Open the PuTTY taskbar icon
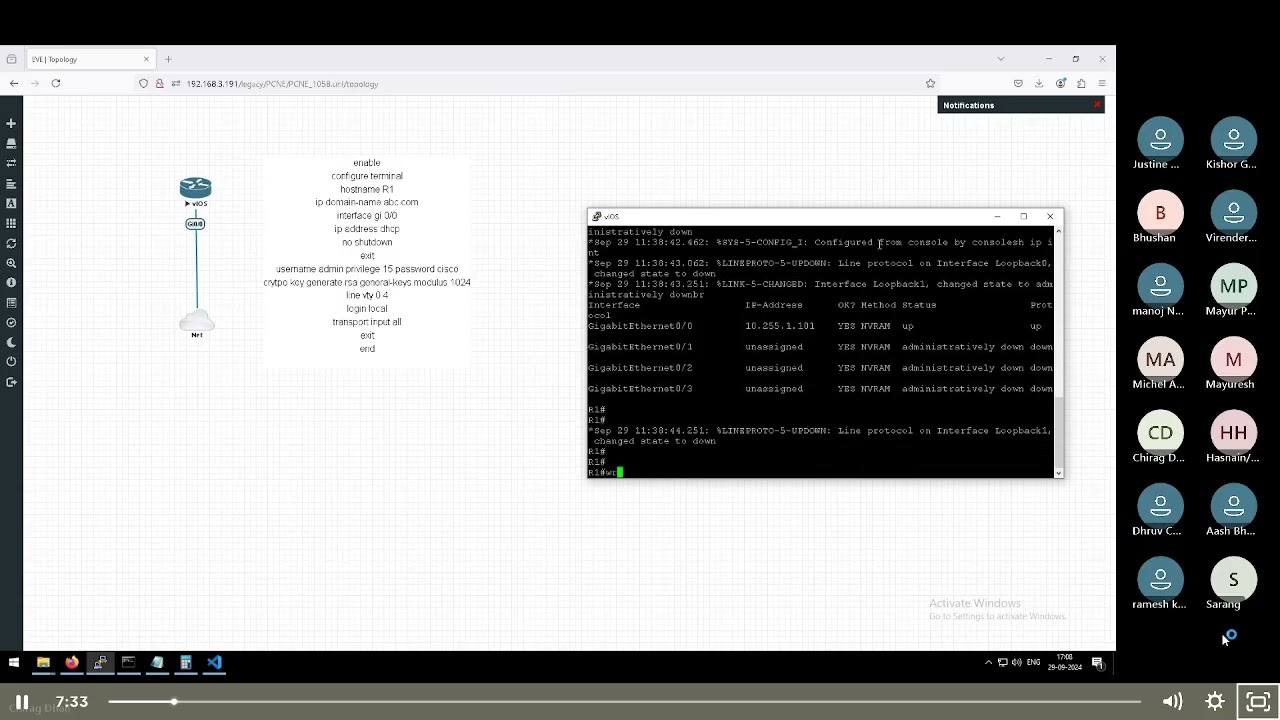This screenshot has width=1280, height=720. pyautogui.click(x=100, y=662)
